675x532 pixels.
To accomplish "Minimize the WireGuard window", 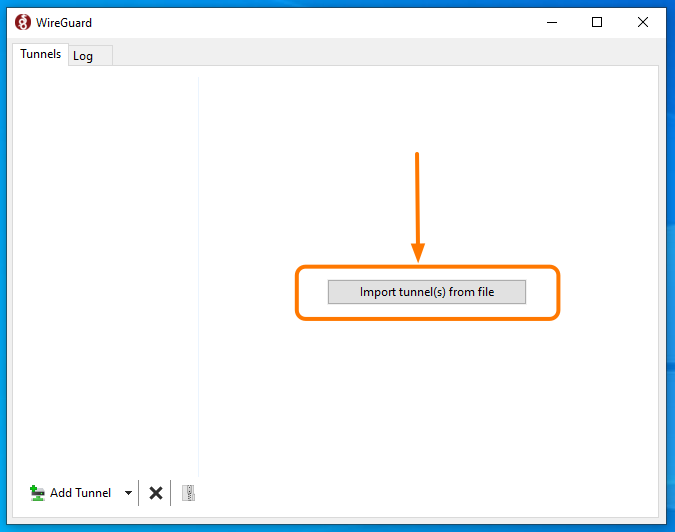I will [551, 22].
